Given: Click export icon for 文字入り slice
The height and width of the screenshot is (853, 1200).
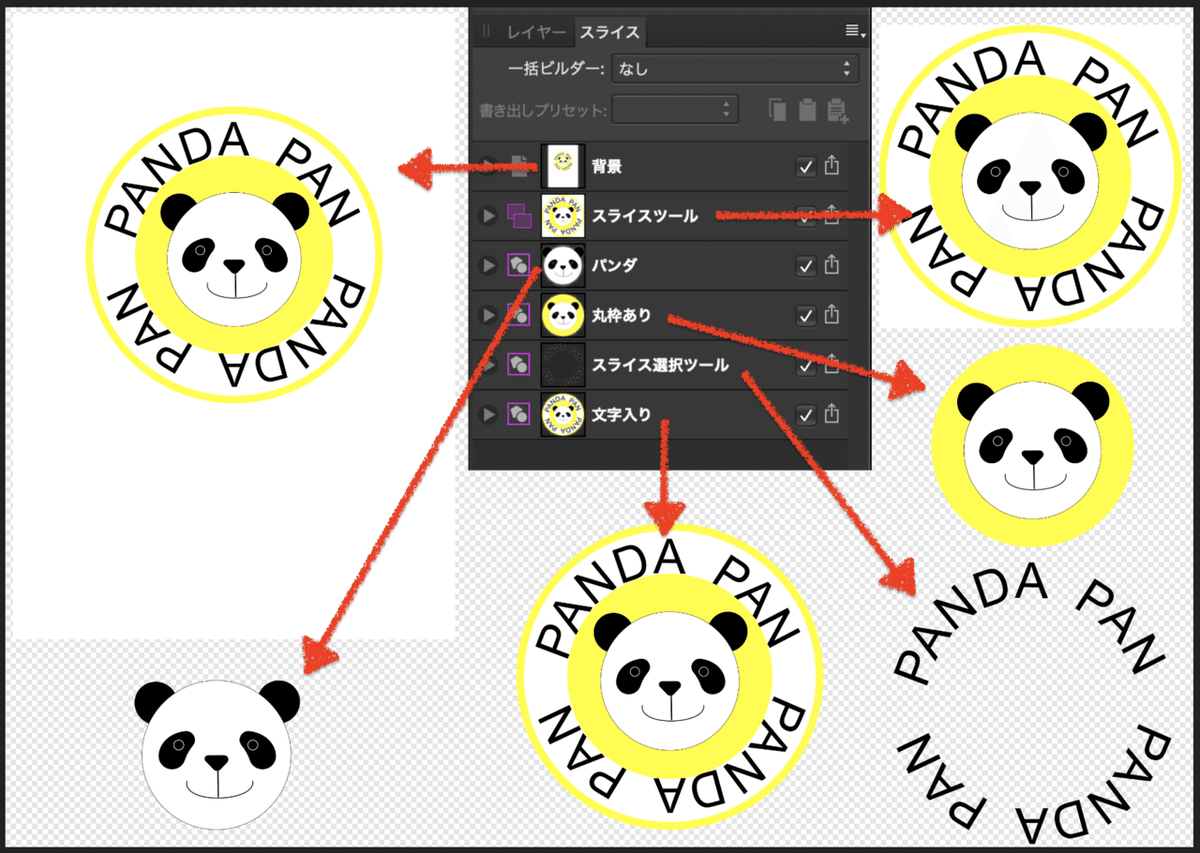Looking at the screenshot, I should [x=832, y=414].
